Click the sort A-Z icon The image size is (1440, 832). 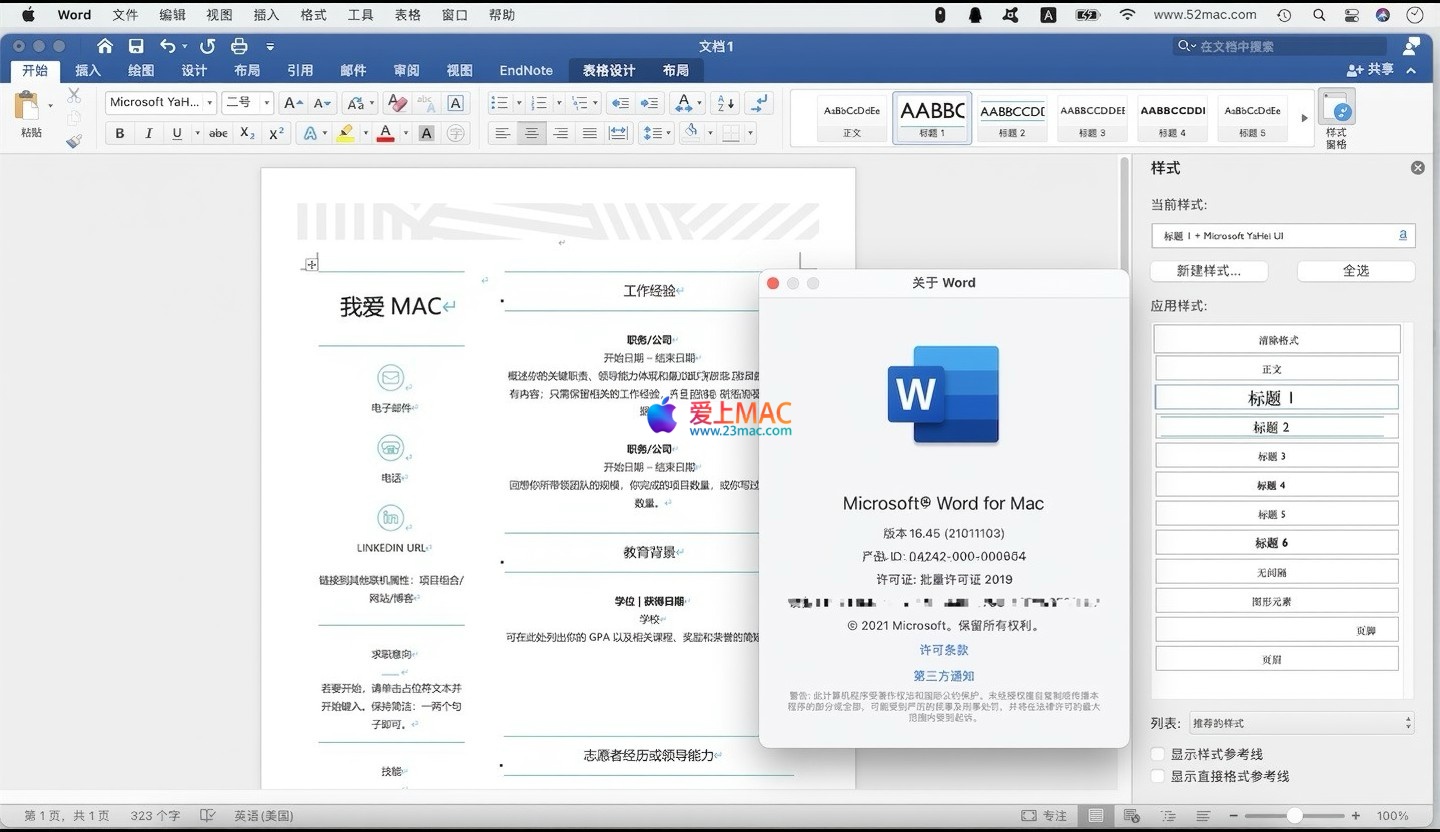726,103
